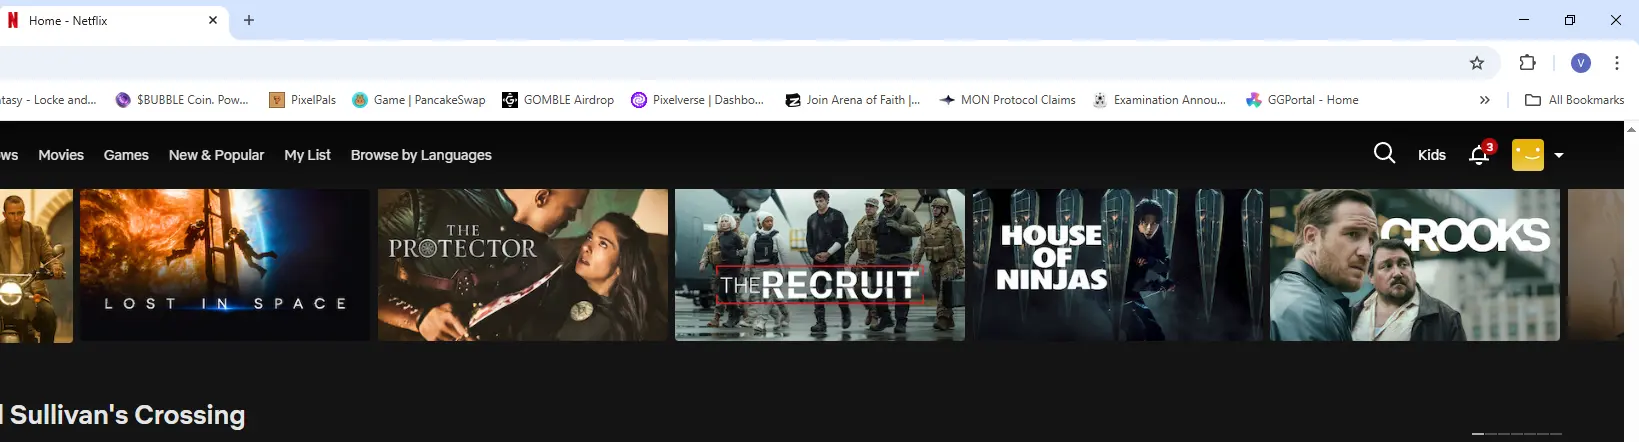
Task: Open Locke and... bookmark
Action: pyautogui.click(x=48, y=100)
